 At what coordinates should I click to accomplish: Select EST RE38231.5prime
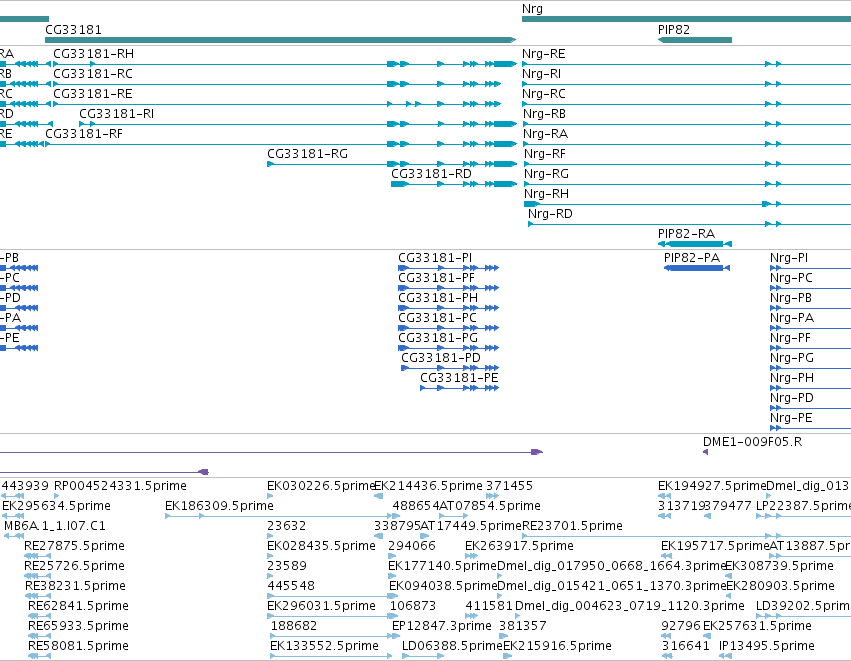click(x=75, y=586)
